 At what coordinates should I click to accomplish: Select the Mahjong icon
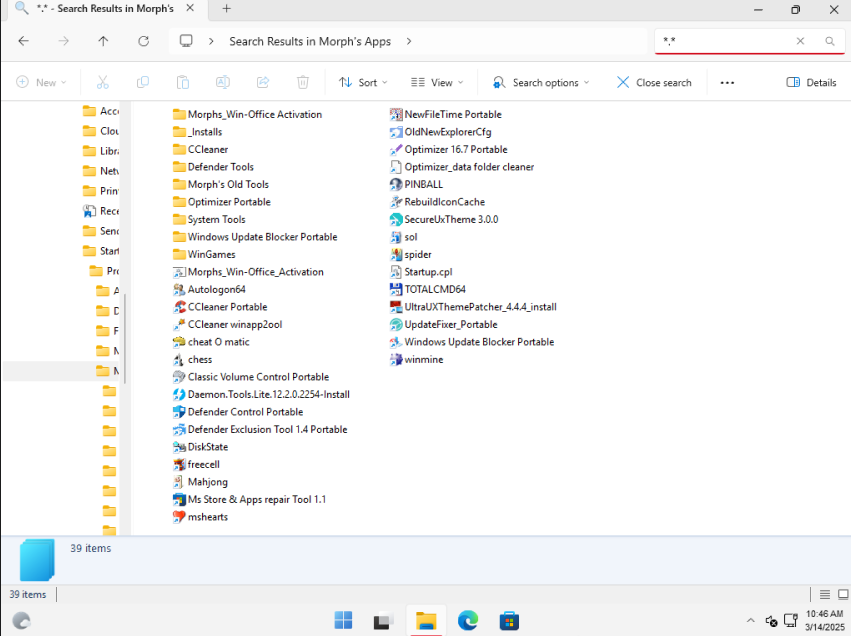point(179,482)
